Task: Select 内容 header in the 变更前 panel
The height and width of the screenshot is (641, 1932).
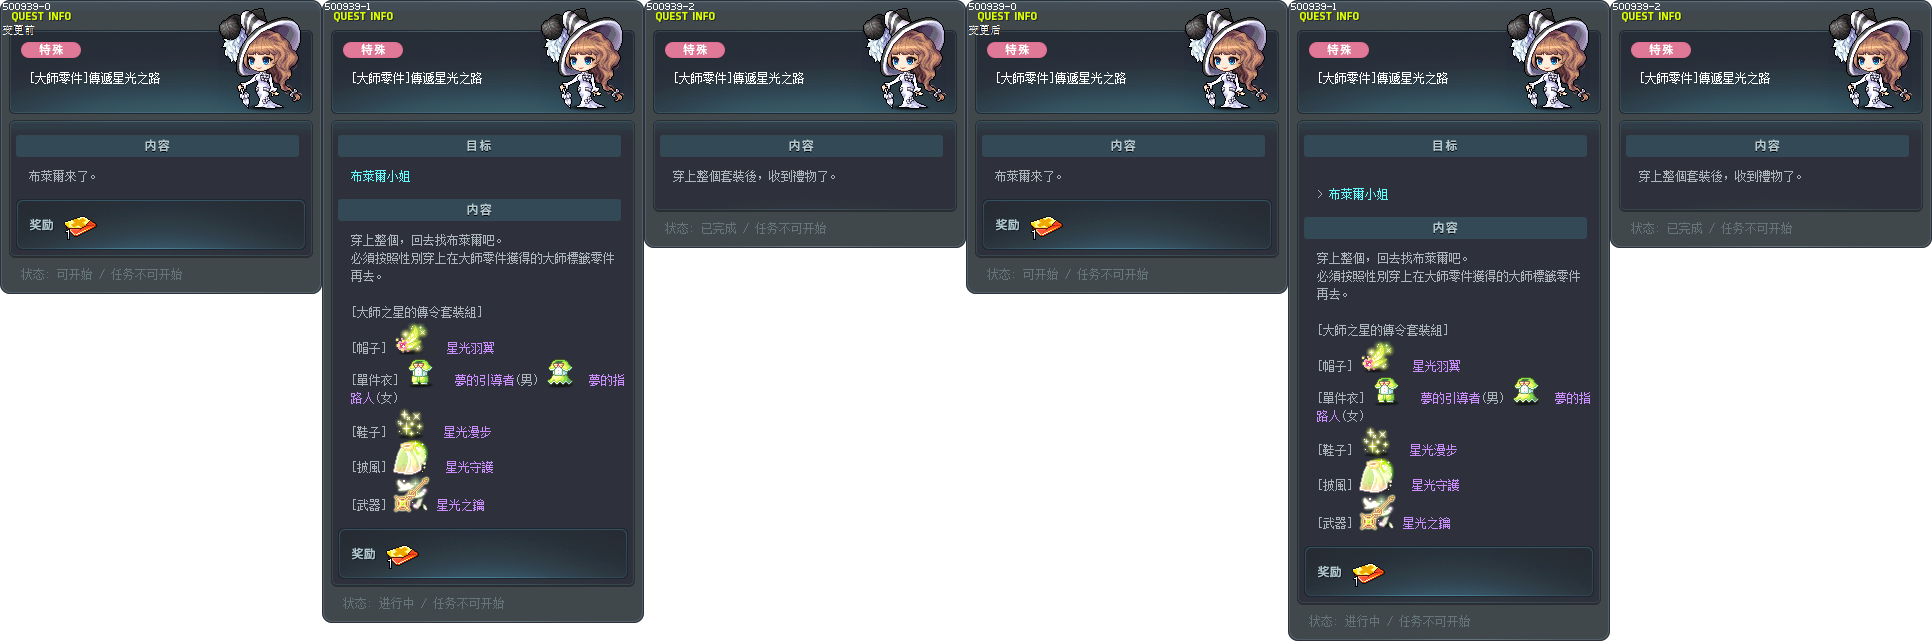Action: pos(157,145)
